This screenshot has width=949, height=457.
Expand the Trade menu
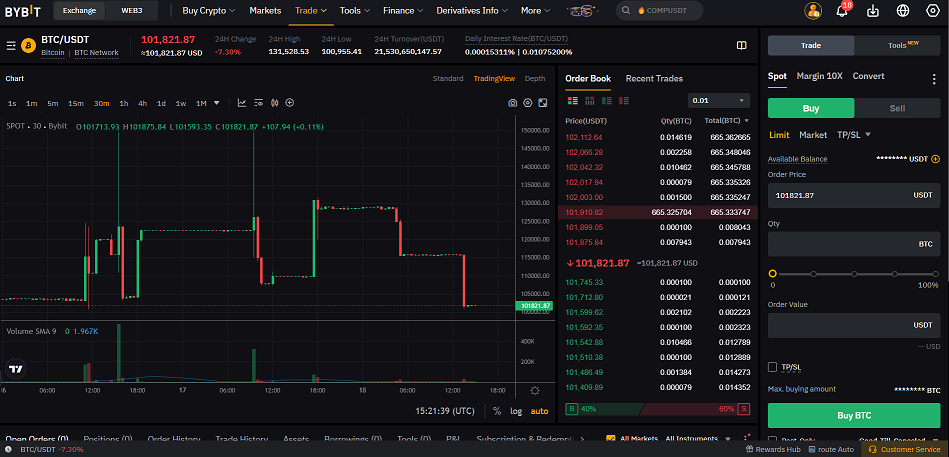point(311,10)
